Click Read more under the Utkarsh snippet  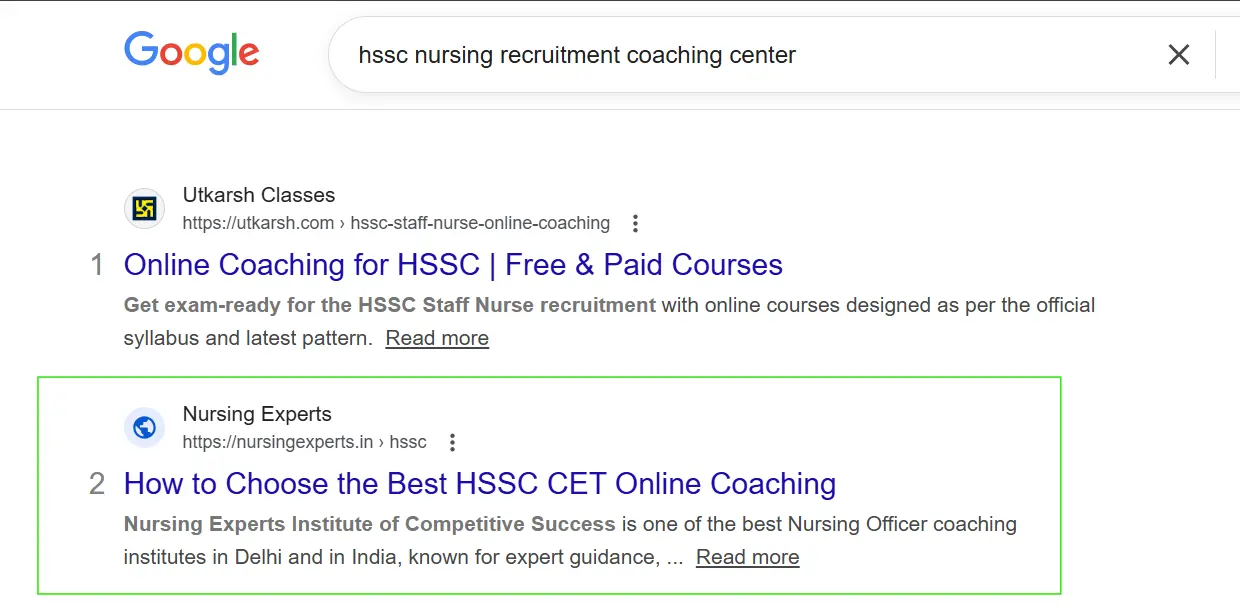tap(437, 338)
